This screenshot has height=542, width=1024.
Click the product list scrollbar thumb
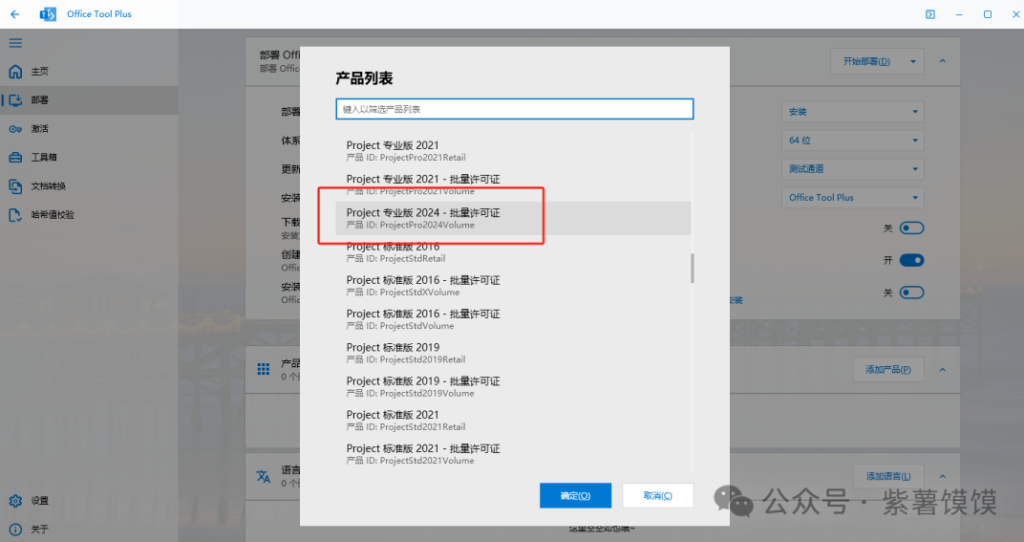(x=693, y=268)
